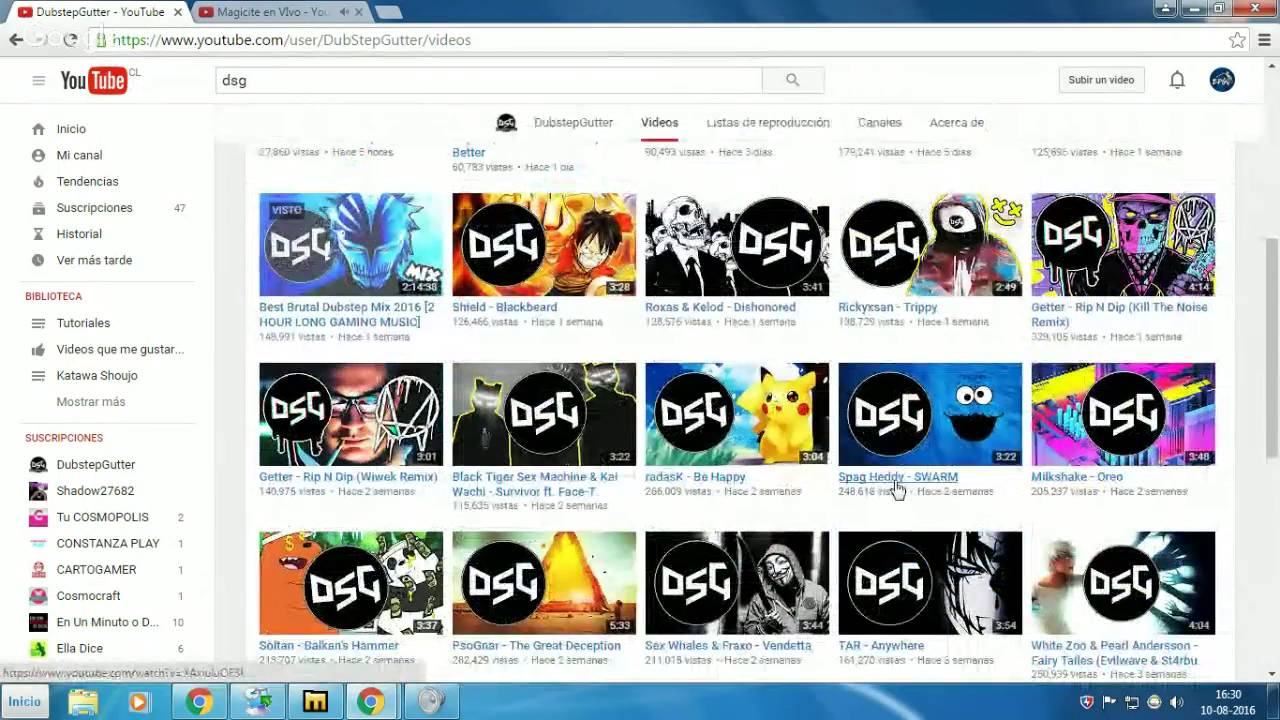1280x720 pixels.
Task: Open TAR - Anywhere video title
Action: point(881,646)
